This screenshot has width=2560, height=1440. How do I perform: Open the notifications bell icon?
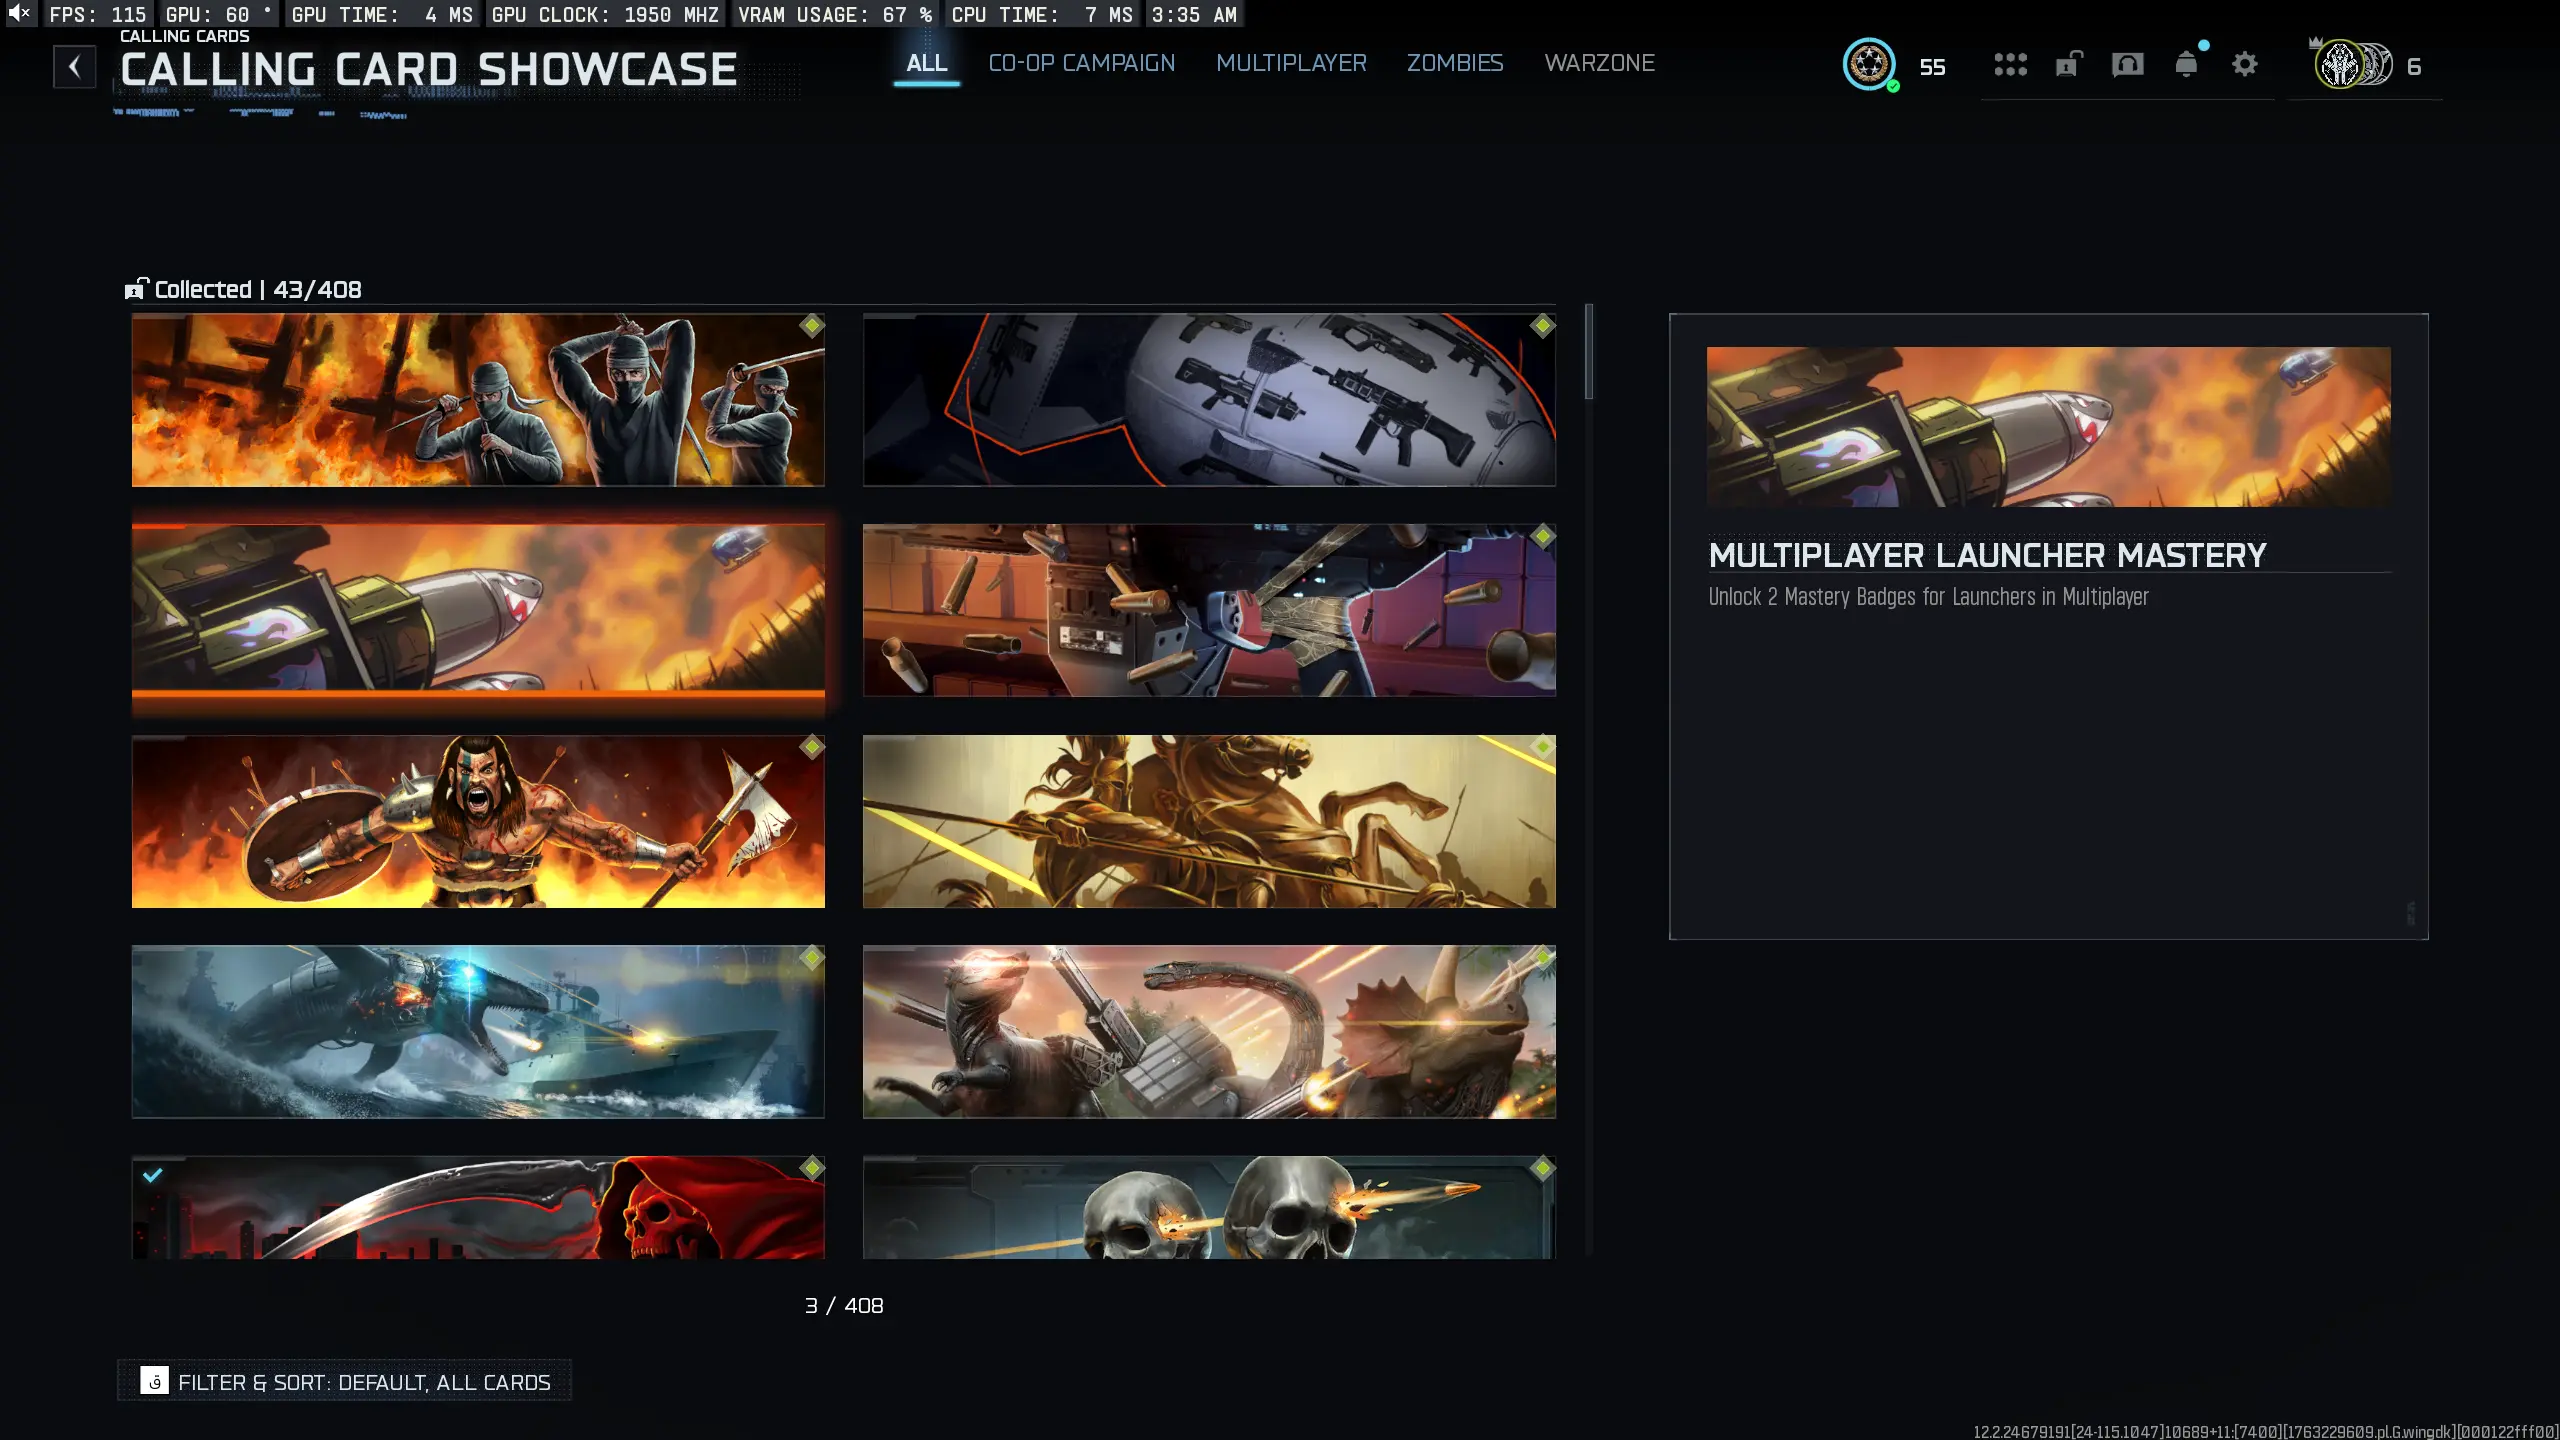[2186, 65]
